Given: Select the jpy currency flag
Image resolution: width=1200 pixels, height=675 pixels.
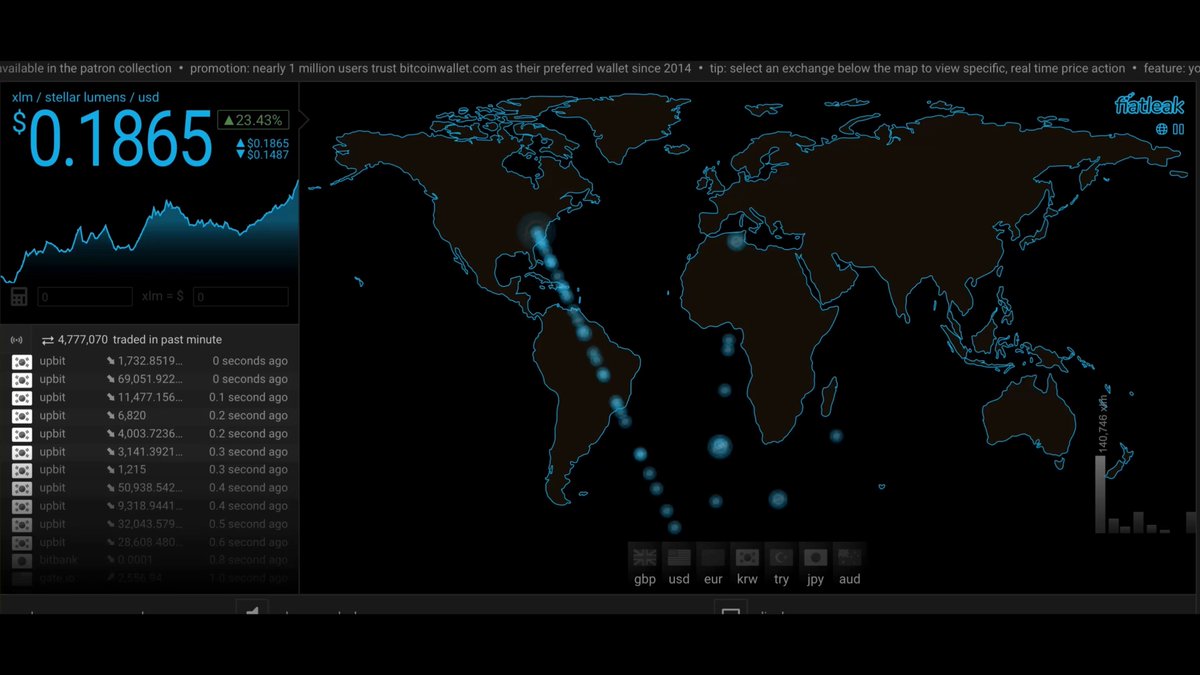Looking at the screenshot, I should tap(815, 557).
